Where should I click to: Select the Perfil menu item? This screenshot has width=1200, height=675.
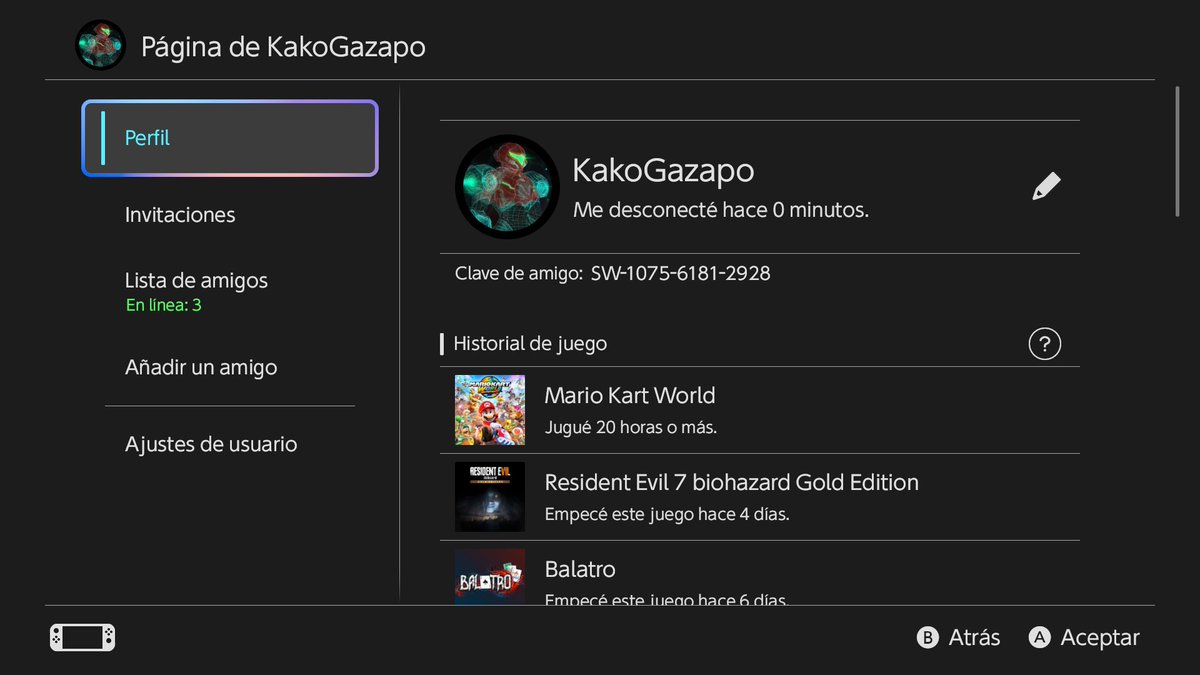click(x=230, y=138)
